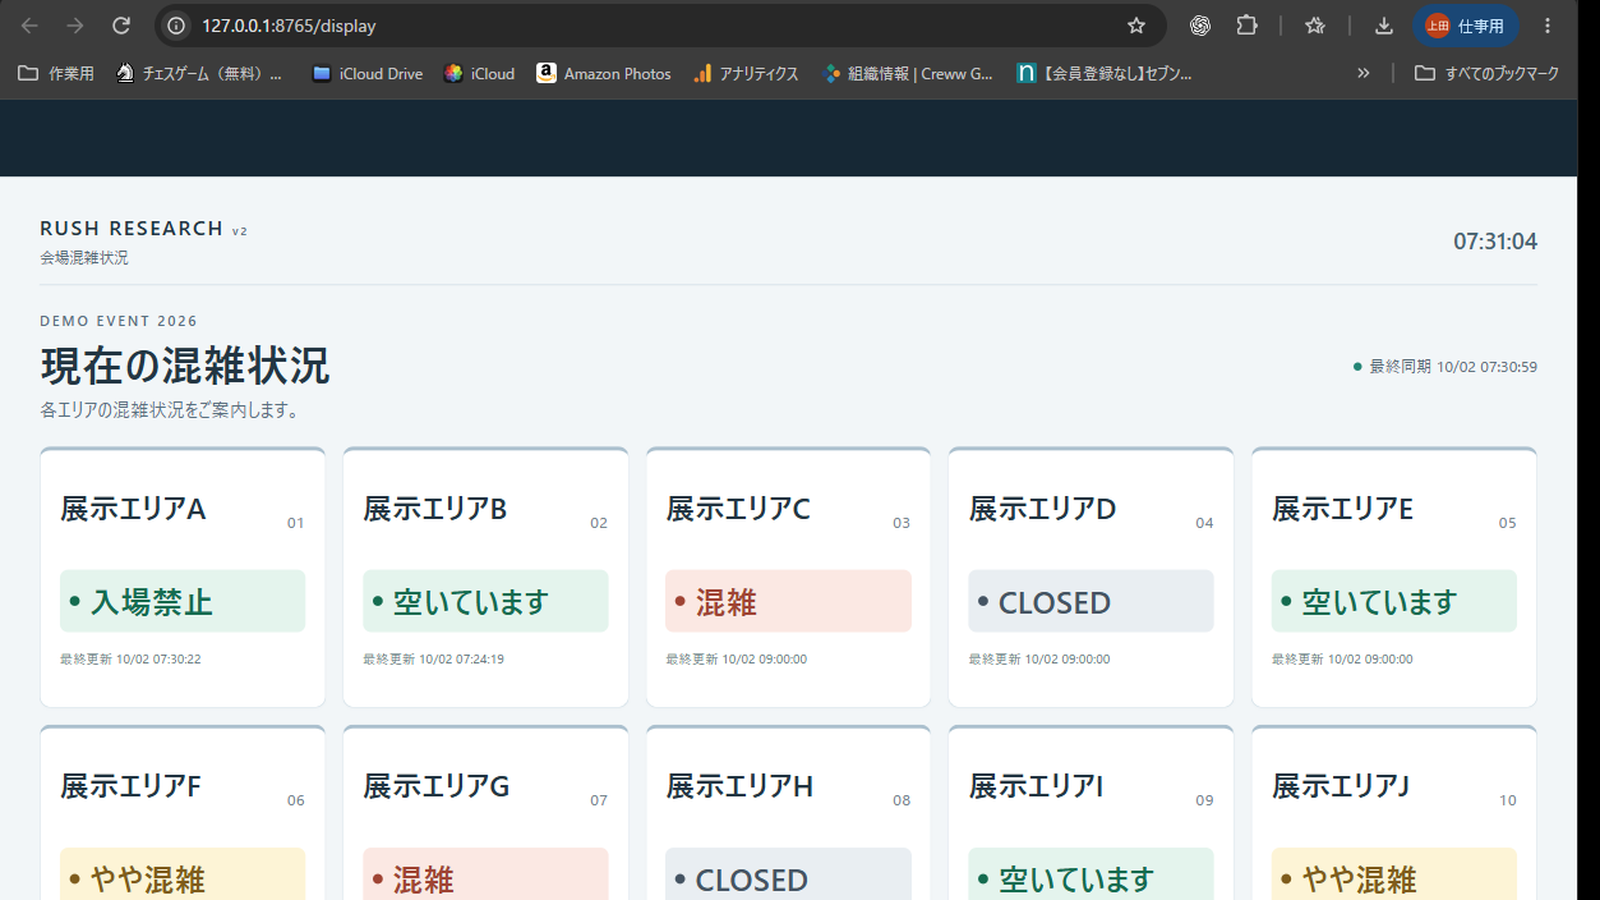Open the すべてのブックマーク folder
This screenshot has width=1600, height=900.
click(x=1487, y=73)
